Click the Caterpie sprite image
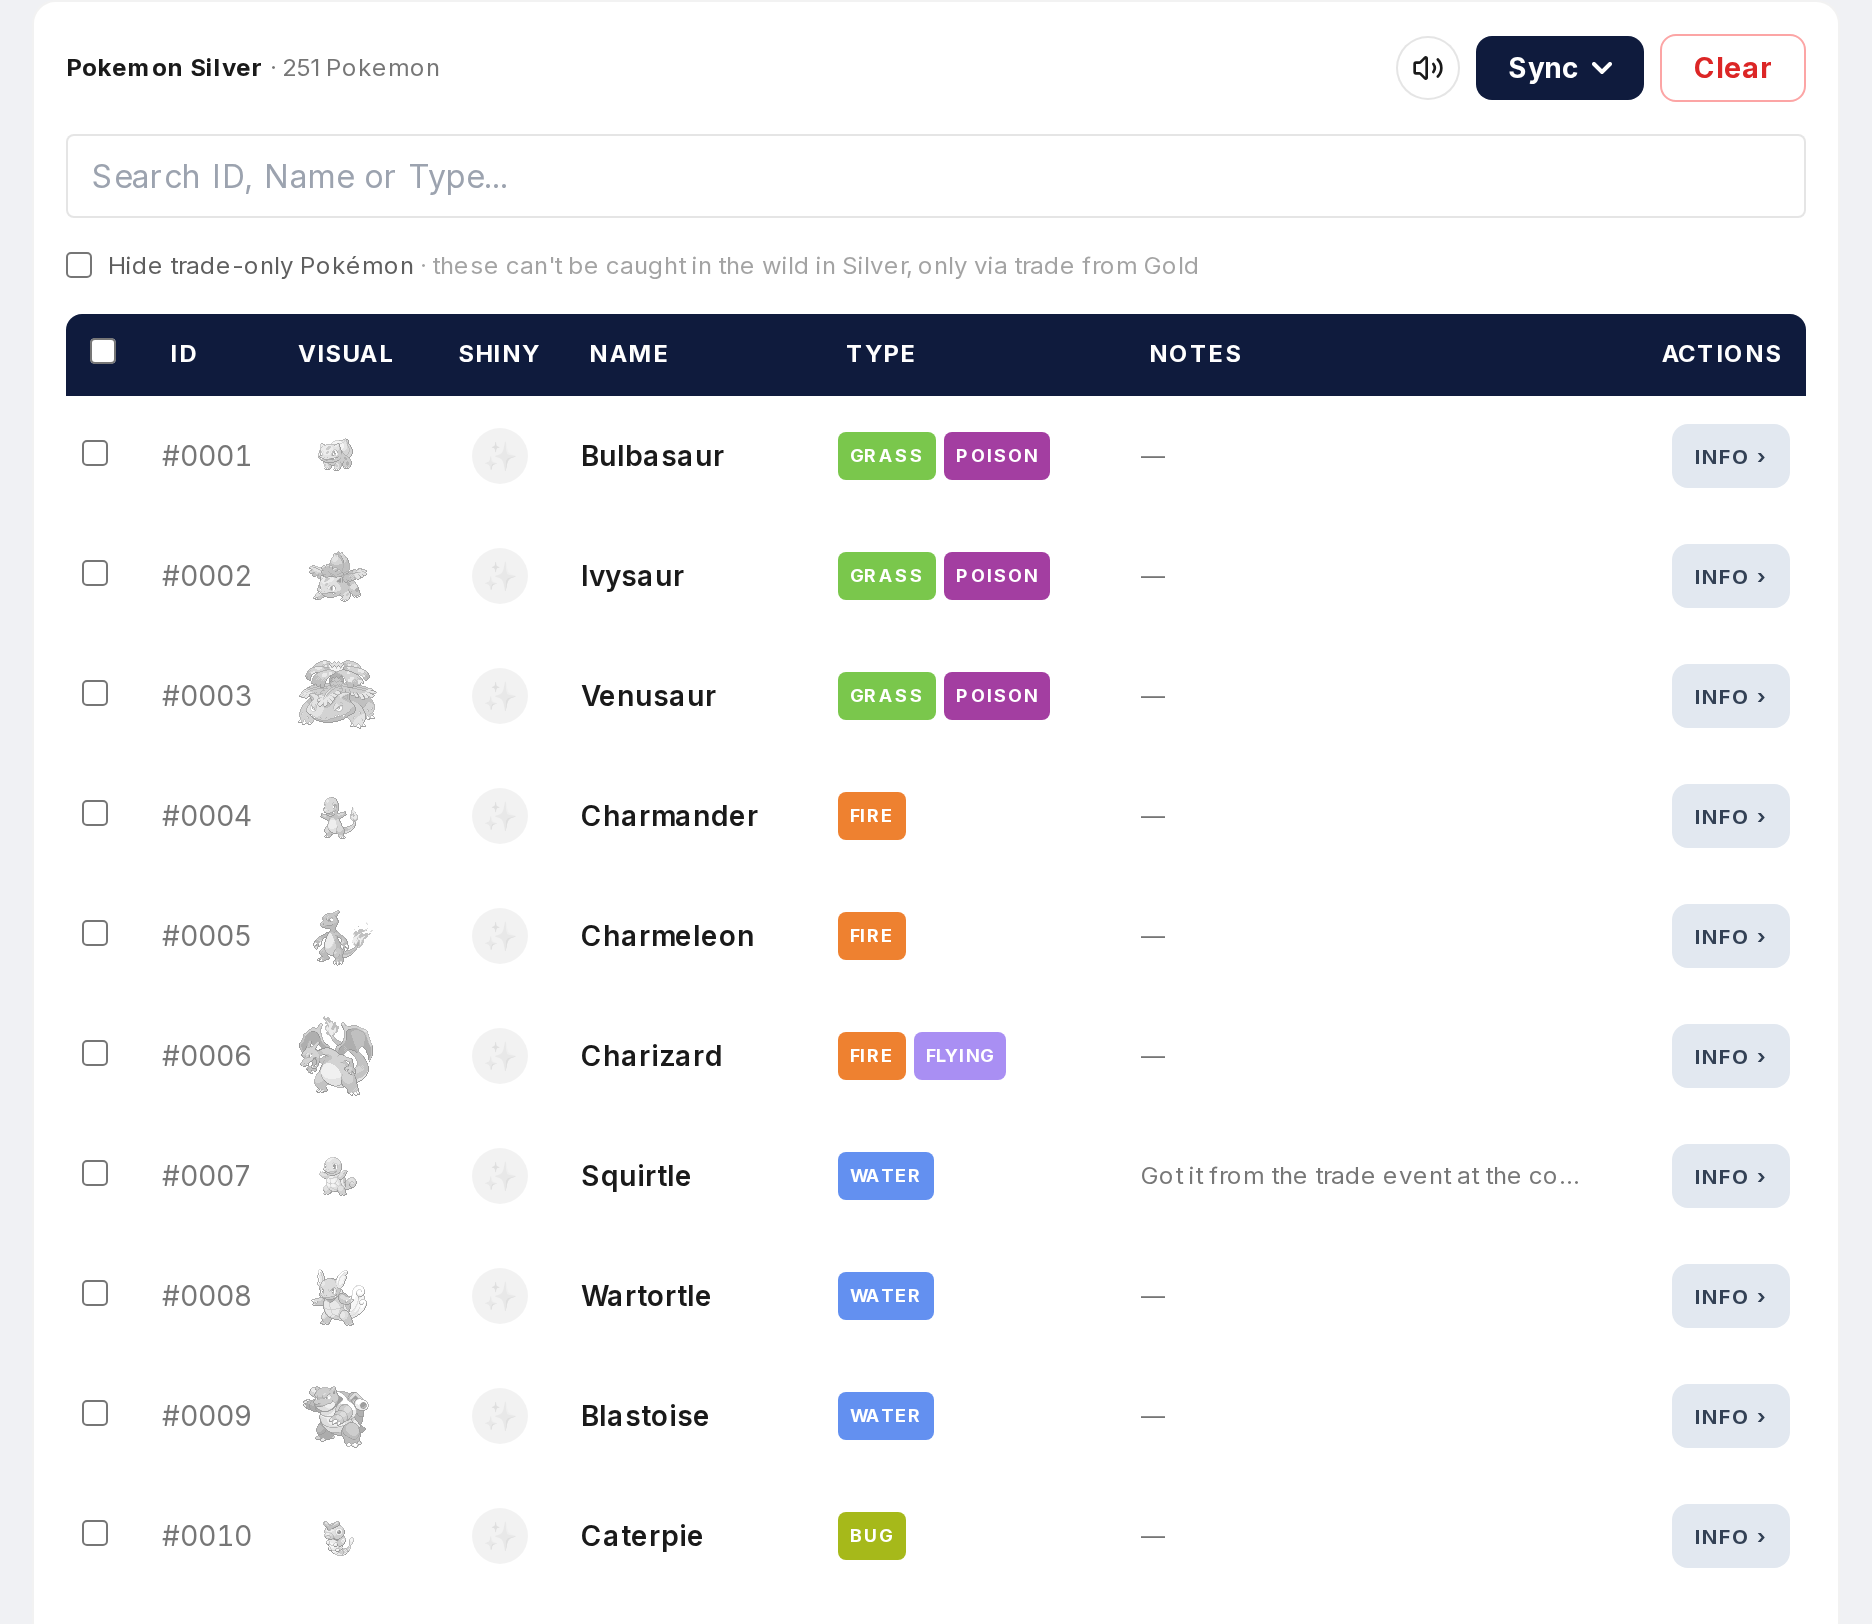This screenshot has width=1872, height=1624. (338, 1537)
